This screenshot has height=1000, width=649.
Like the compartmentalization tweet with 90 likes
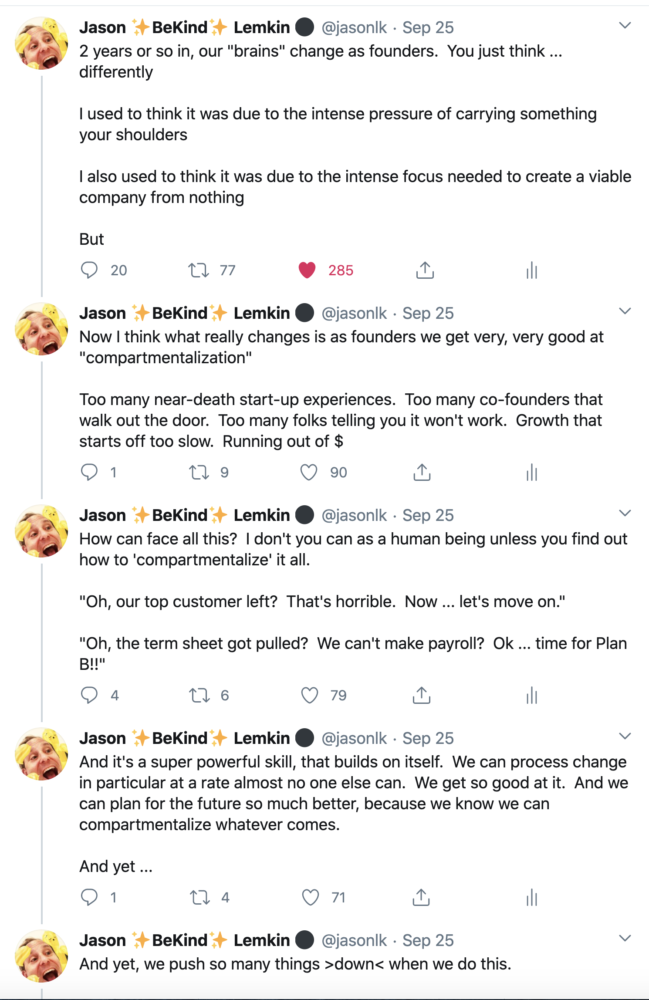pyautogui.click(x=310, y=472)
